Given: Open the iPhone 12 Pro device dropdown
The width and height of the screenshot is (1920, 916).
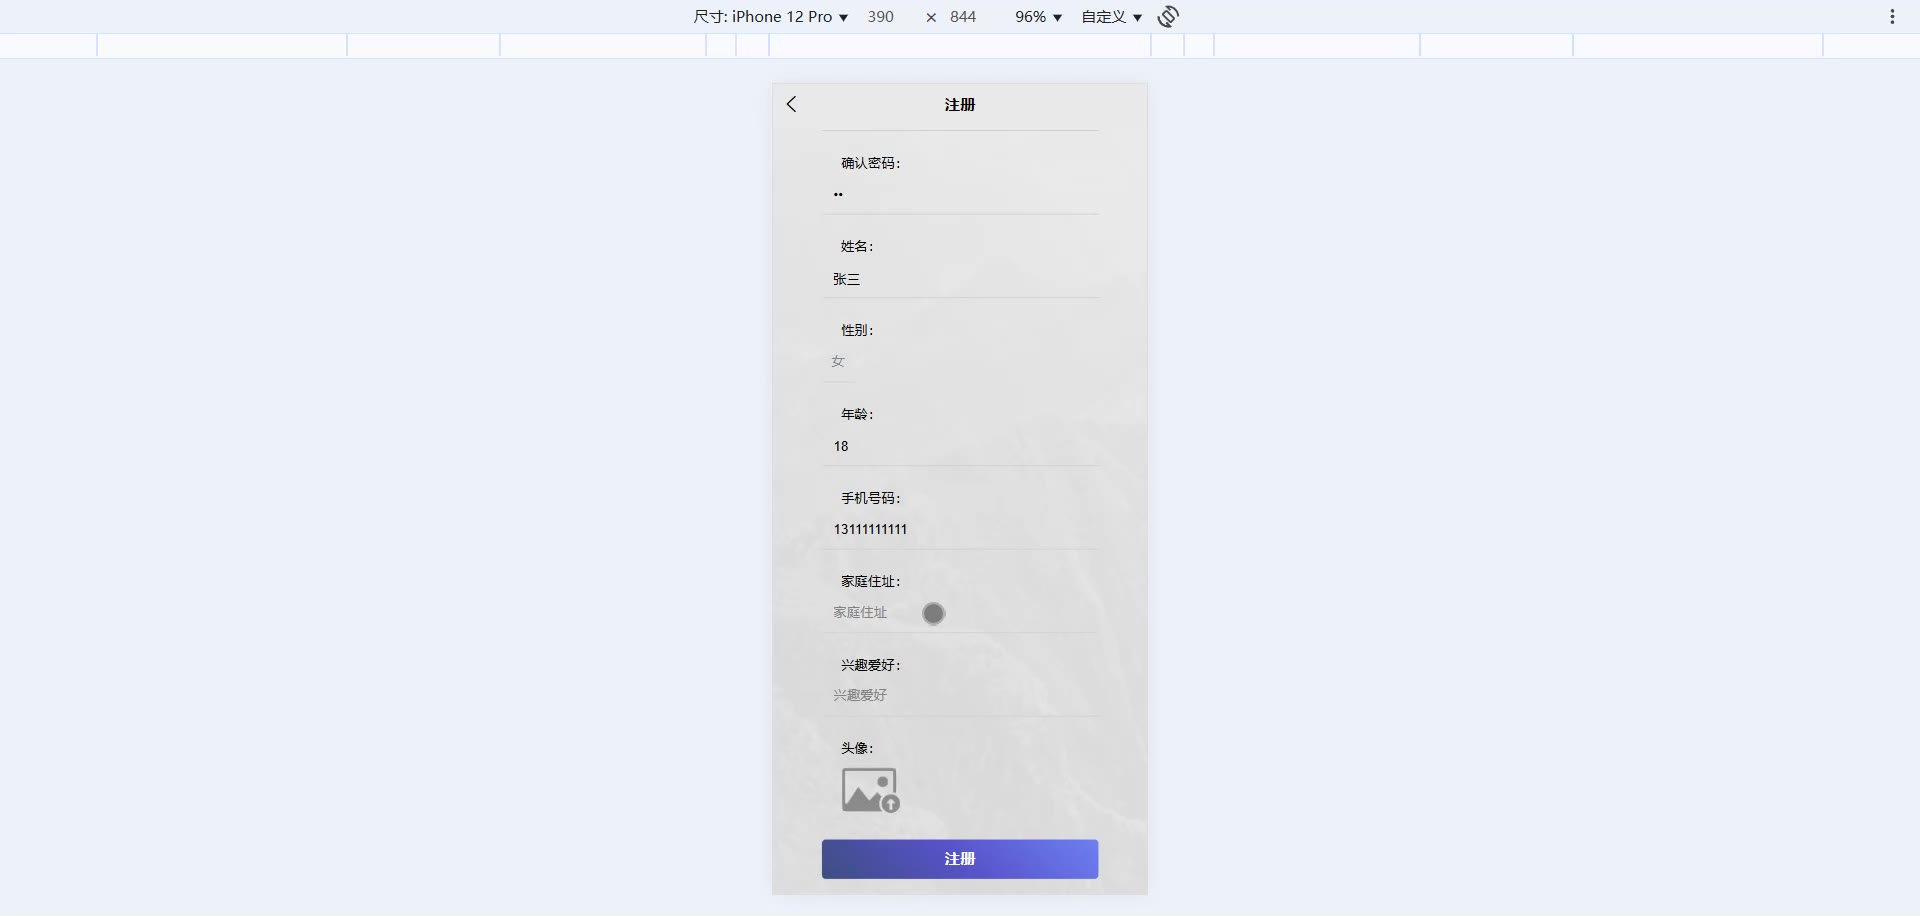Looking at the screenshot, I should coord(771,16).
